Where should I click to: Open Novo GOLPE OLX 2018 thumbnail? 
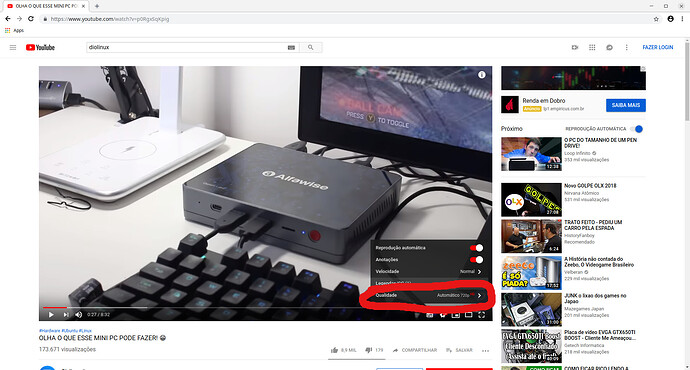[x=531, y=200]
